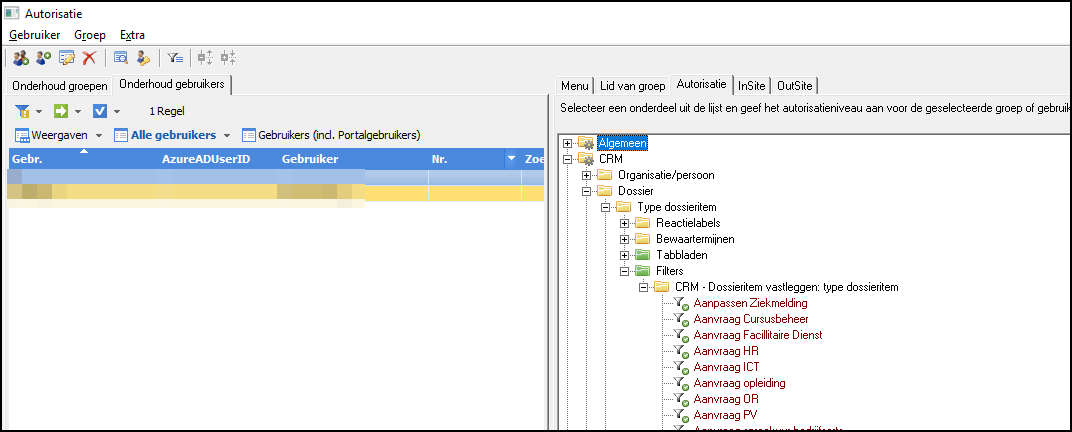This screenshot has height=432, width=1072.
Task: Switch to the Onderhoud groepen tab
Action: (59, 86)
